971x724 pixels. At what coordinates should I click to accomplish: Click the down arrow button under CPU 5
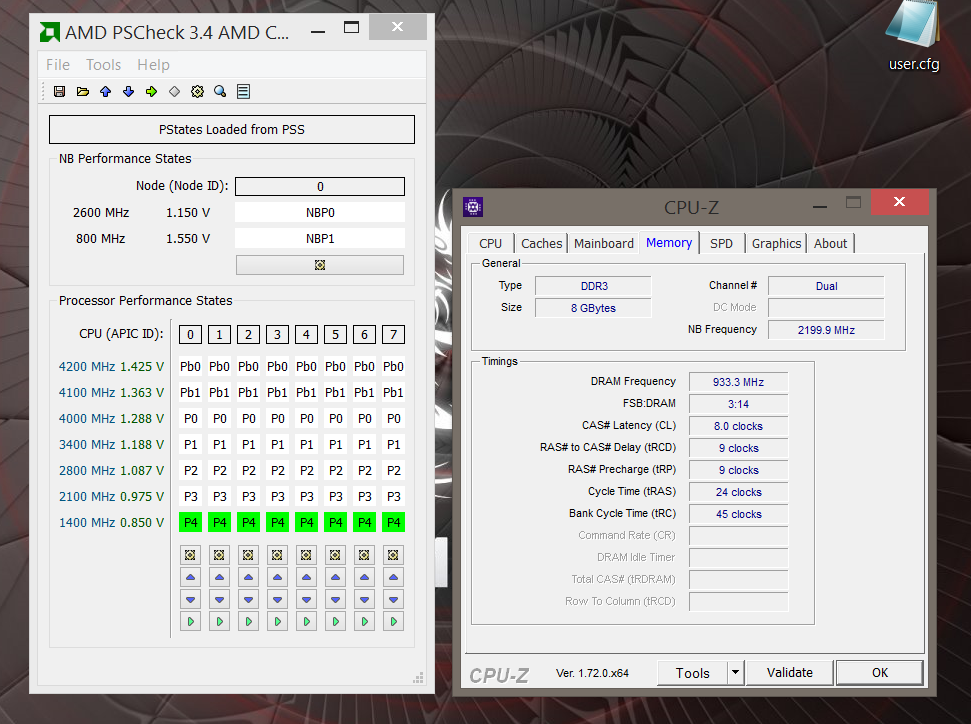[x=335, y=600]
